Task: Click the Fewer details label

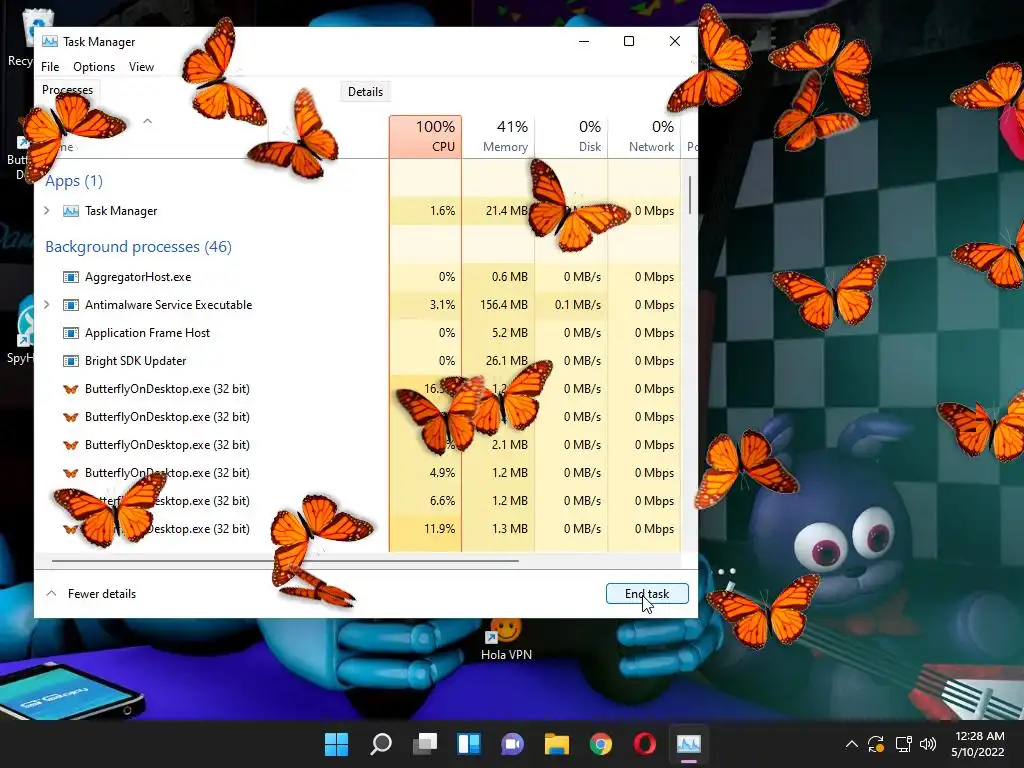Action: (x=102, y=594)
